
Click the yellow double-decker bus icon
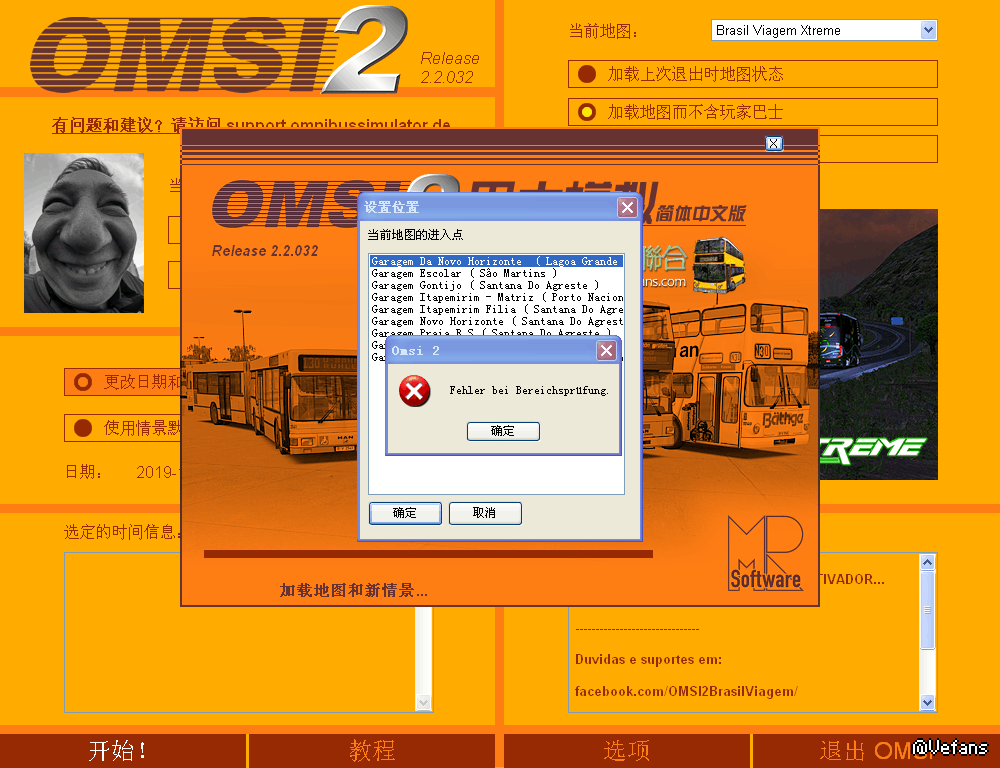[x=718, y=263]
